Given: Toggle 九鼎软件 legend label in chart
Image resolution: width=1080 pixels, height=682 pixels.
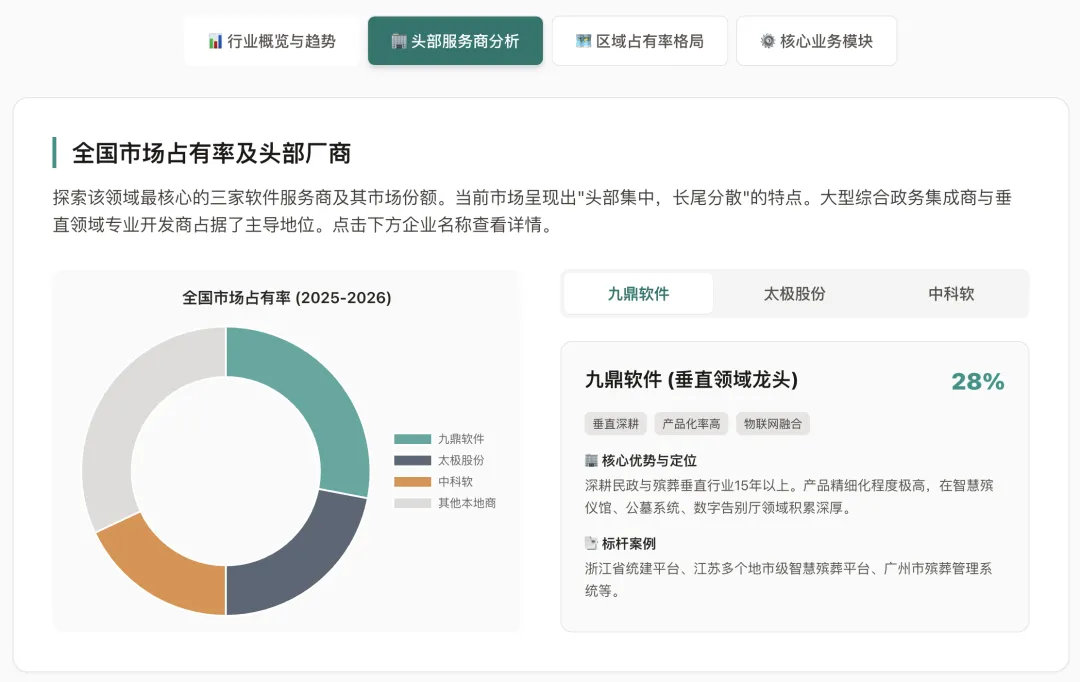Looking at the screenshot, I should tap(461, 439).
